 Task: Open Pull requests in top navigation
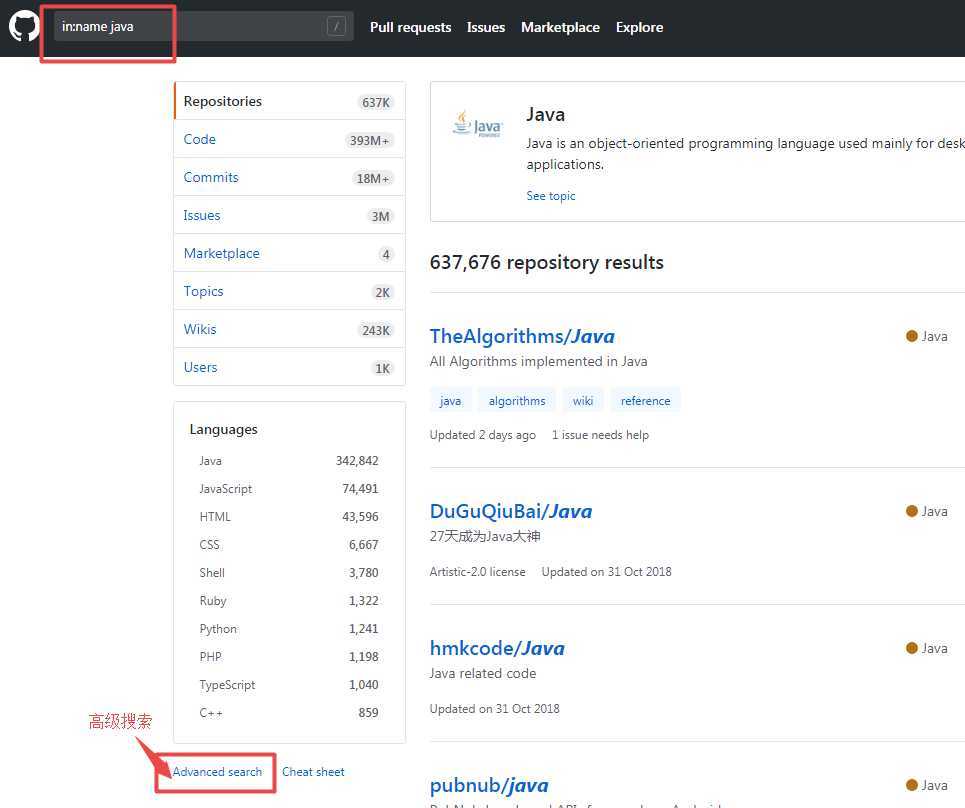(410, 27)
